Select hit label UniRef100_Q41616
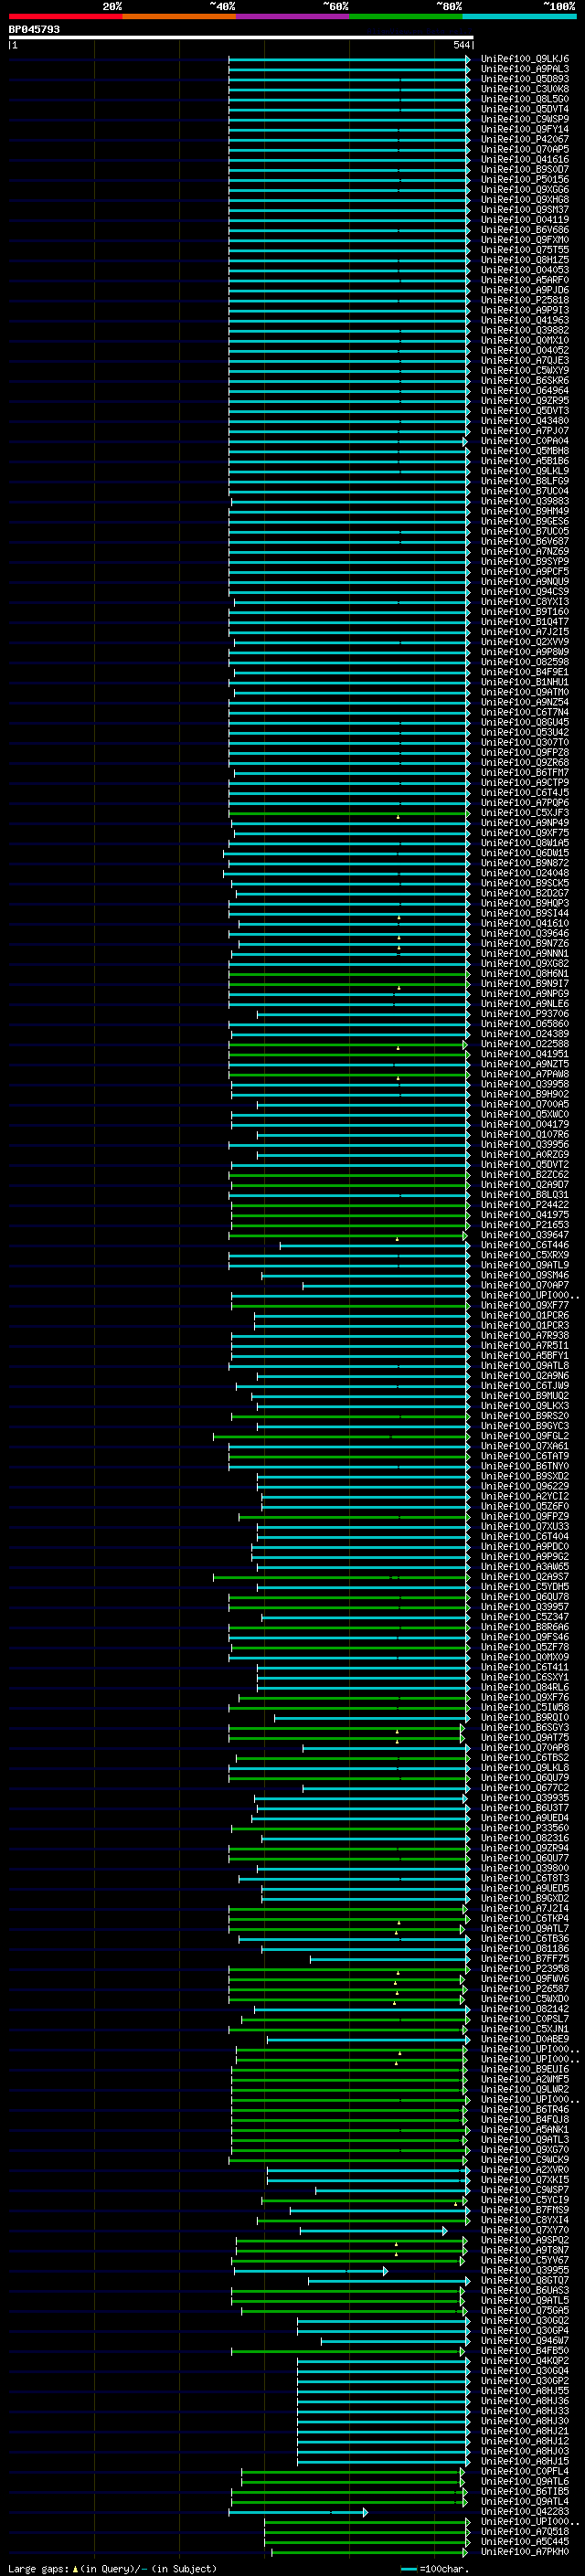 point(525,159)
